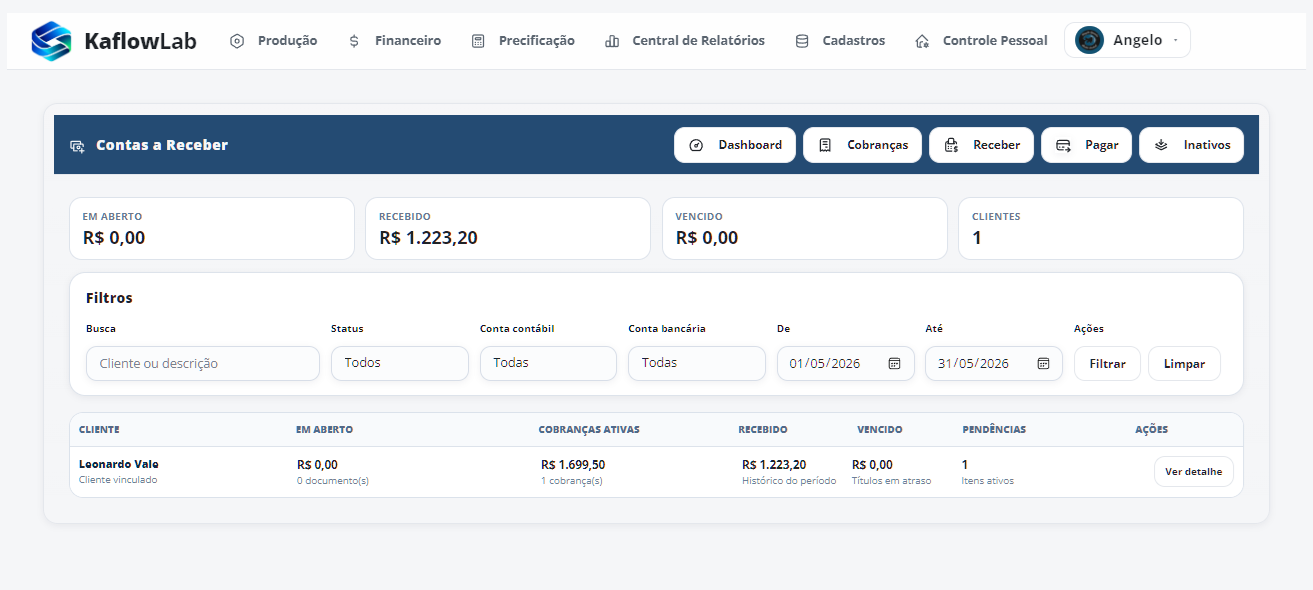The width and height of the screenshot is (1313, 590).
Task: Click the Em Aberto summary card
Action: tap(212, 229)
